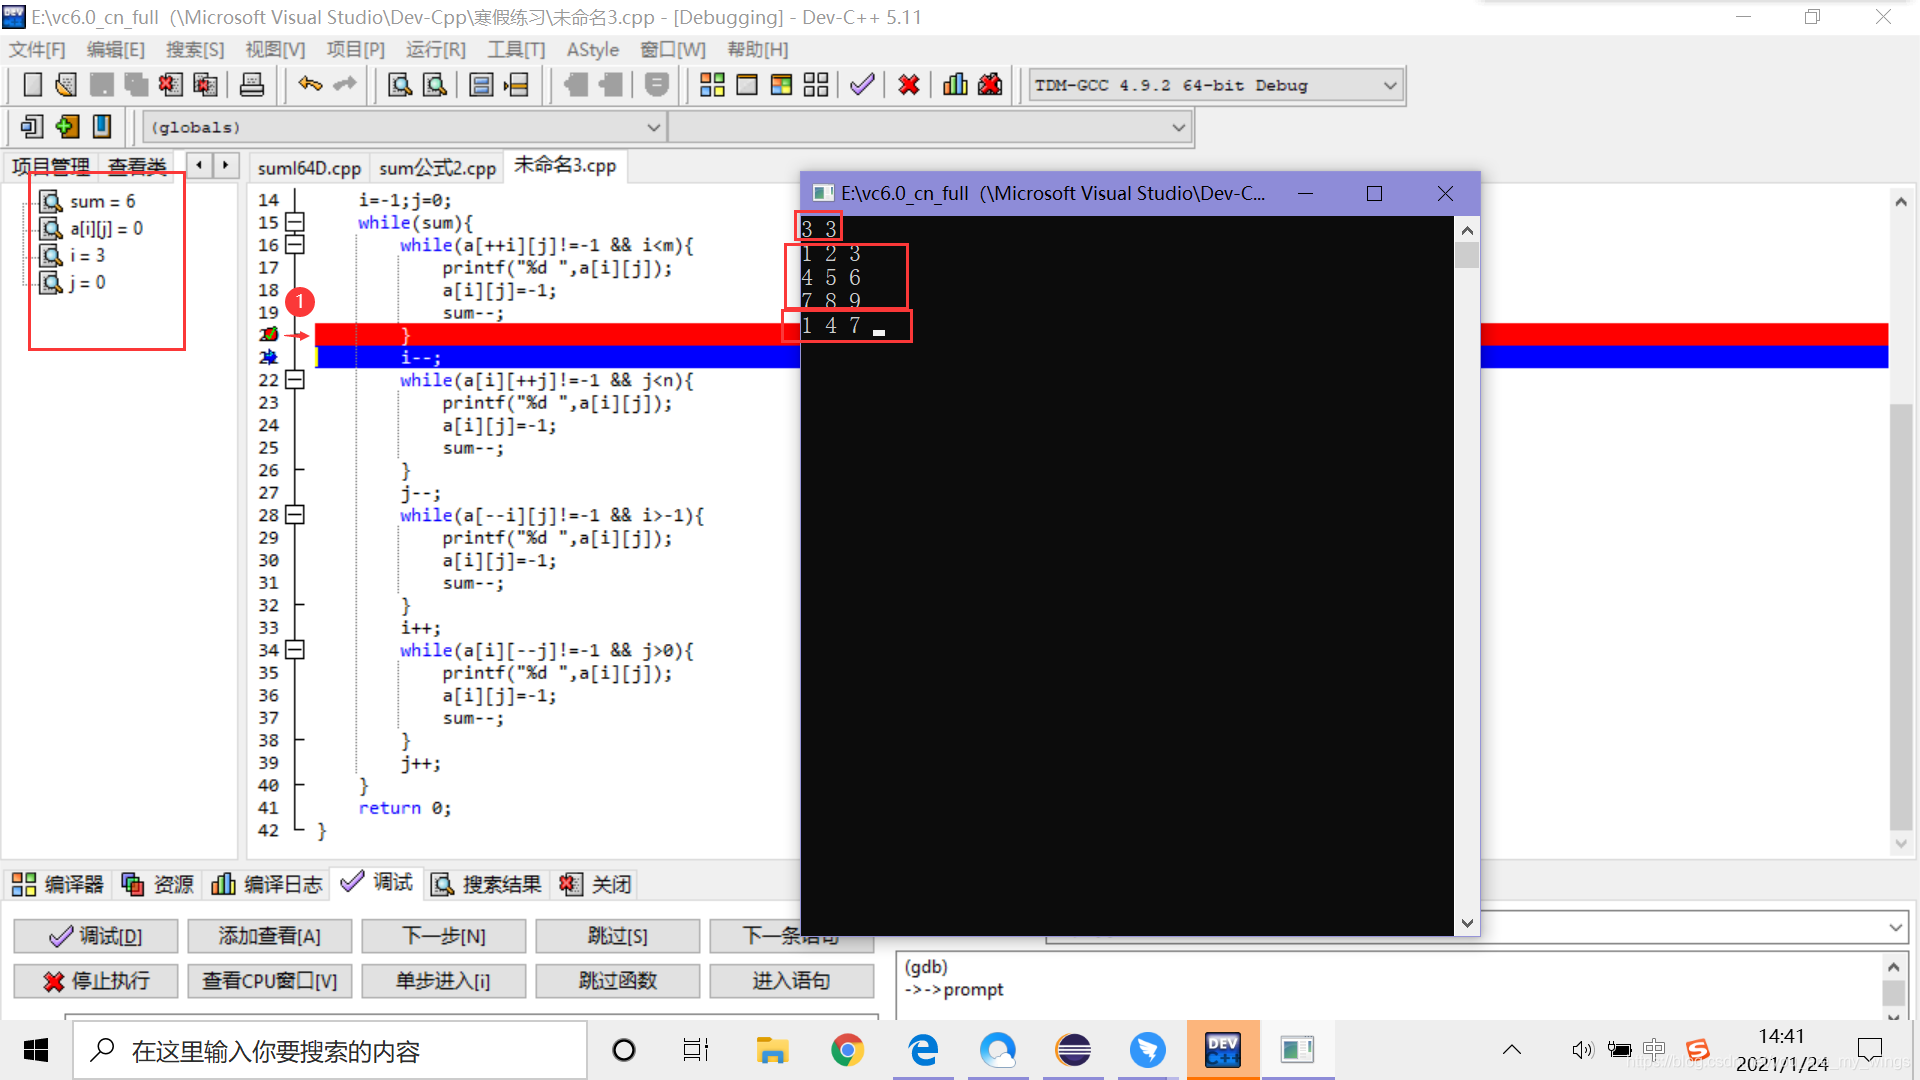Click the console window scrollbar down arrow
Viewport: 1920px width, 1080px height.
point(1467,923)
